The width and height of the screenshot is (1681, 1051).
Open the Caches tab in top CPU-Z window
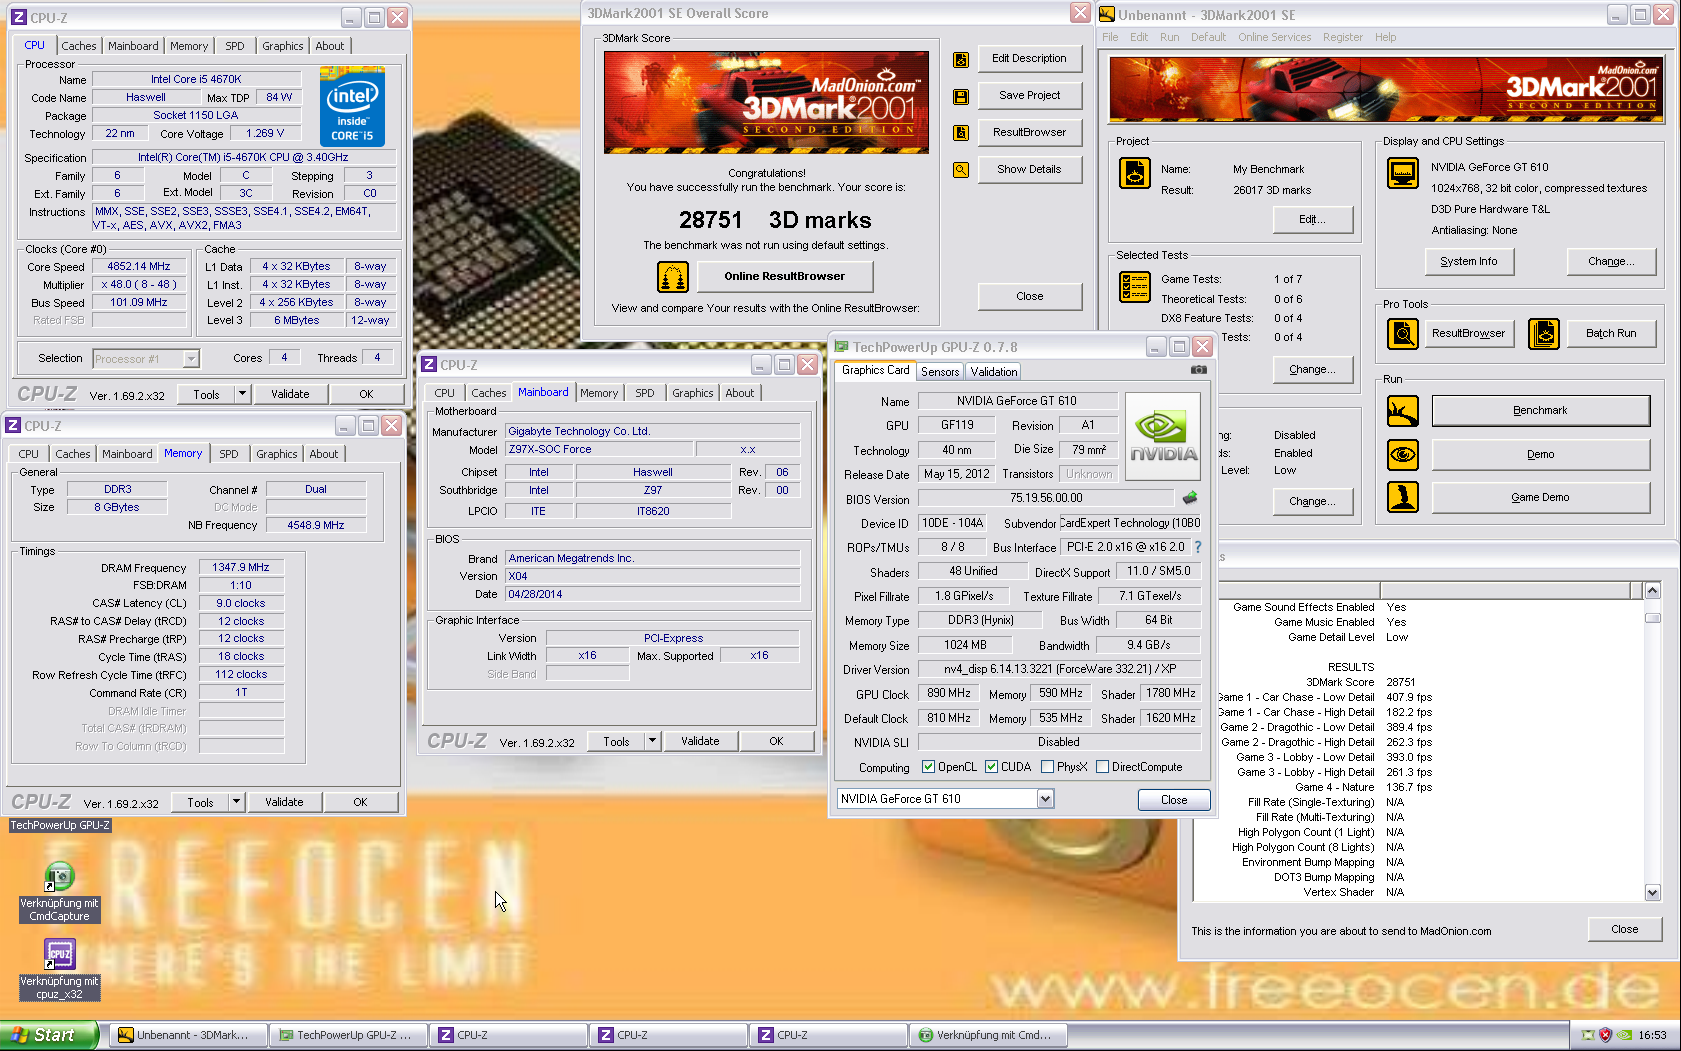pos(79,46)
